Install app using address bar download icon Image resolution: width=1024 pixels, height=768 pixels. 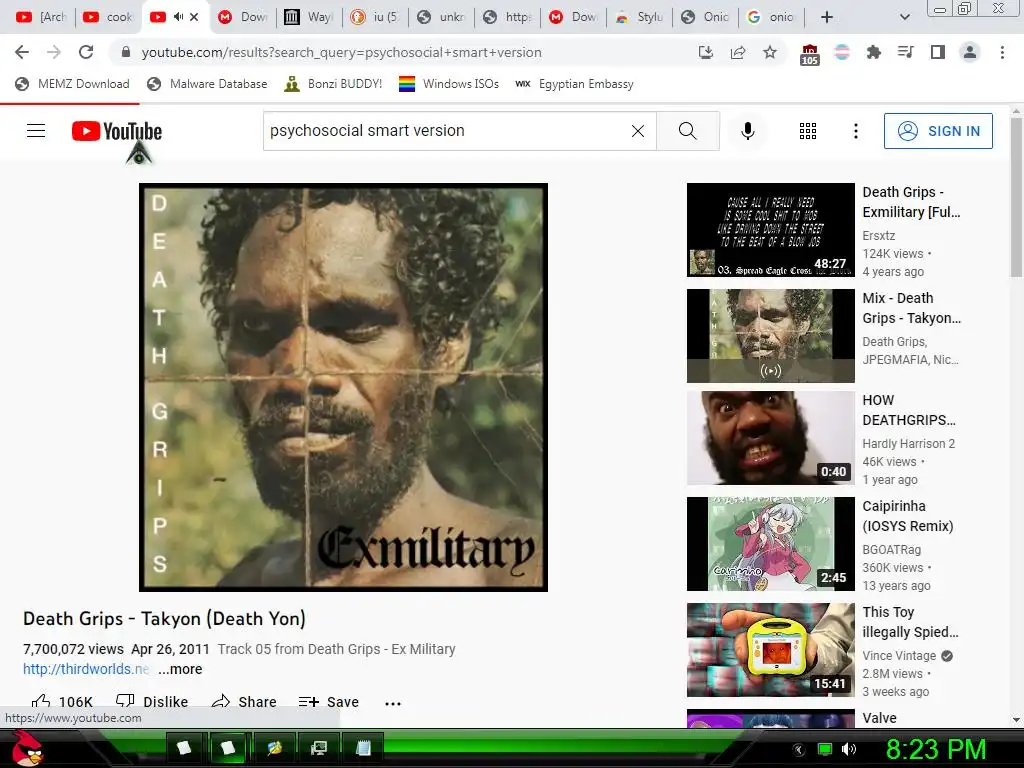point(705,52)
